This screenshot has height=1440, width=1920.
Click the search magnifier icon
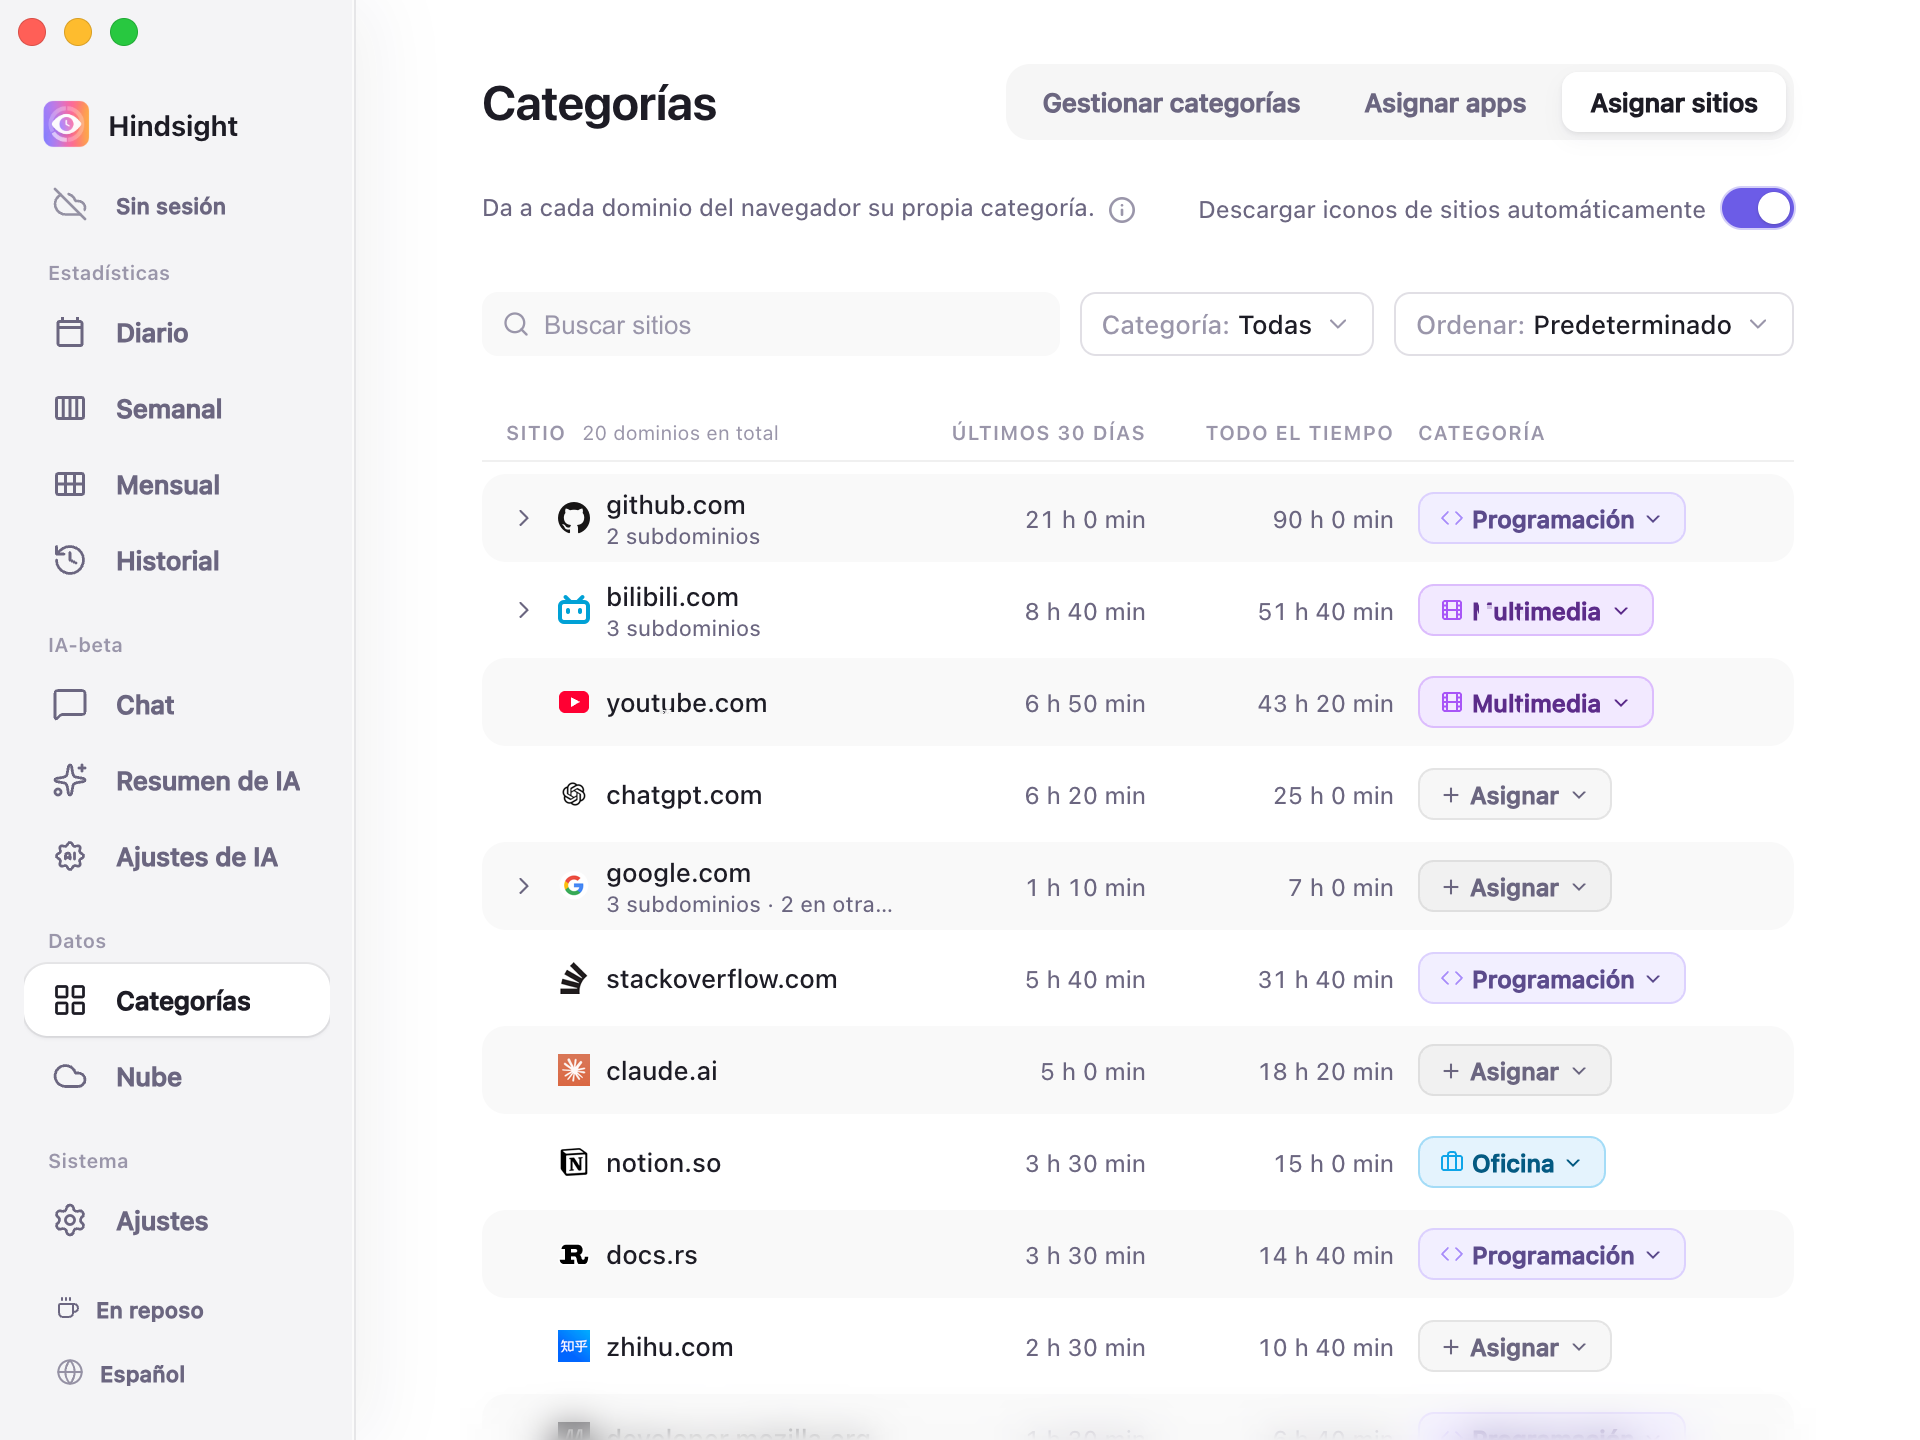pos(516,324)
